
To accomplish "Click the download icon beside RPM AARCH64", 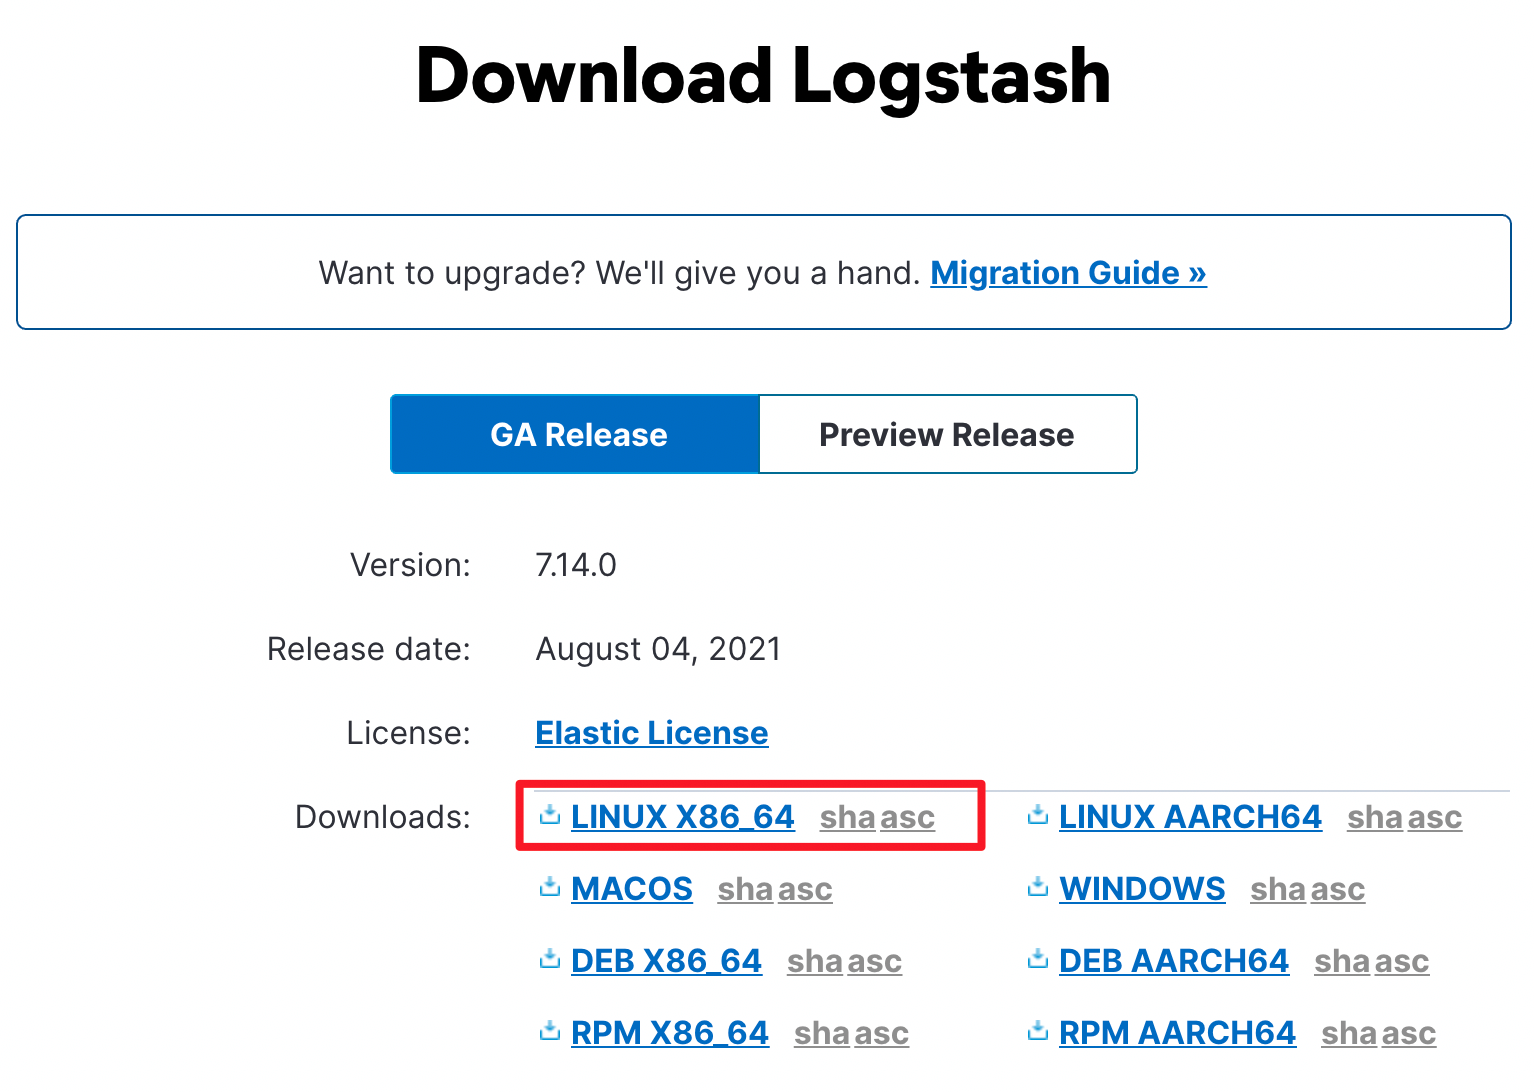I will pos(1038,1031).
